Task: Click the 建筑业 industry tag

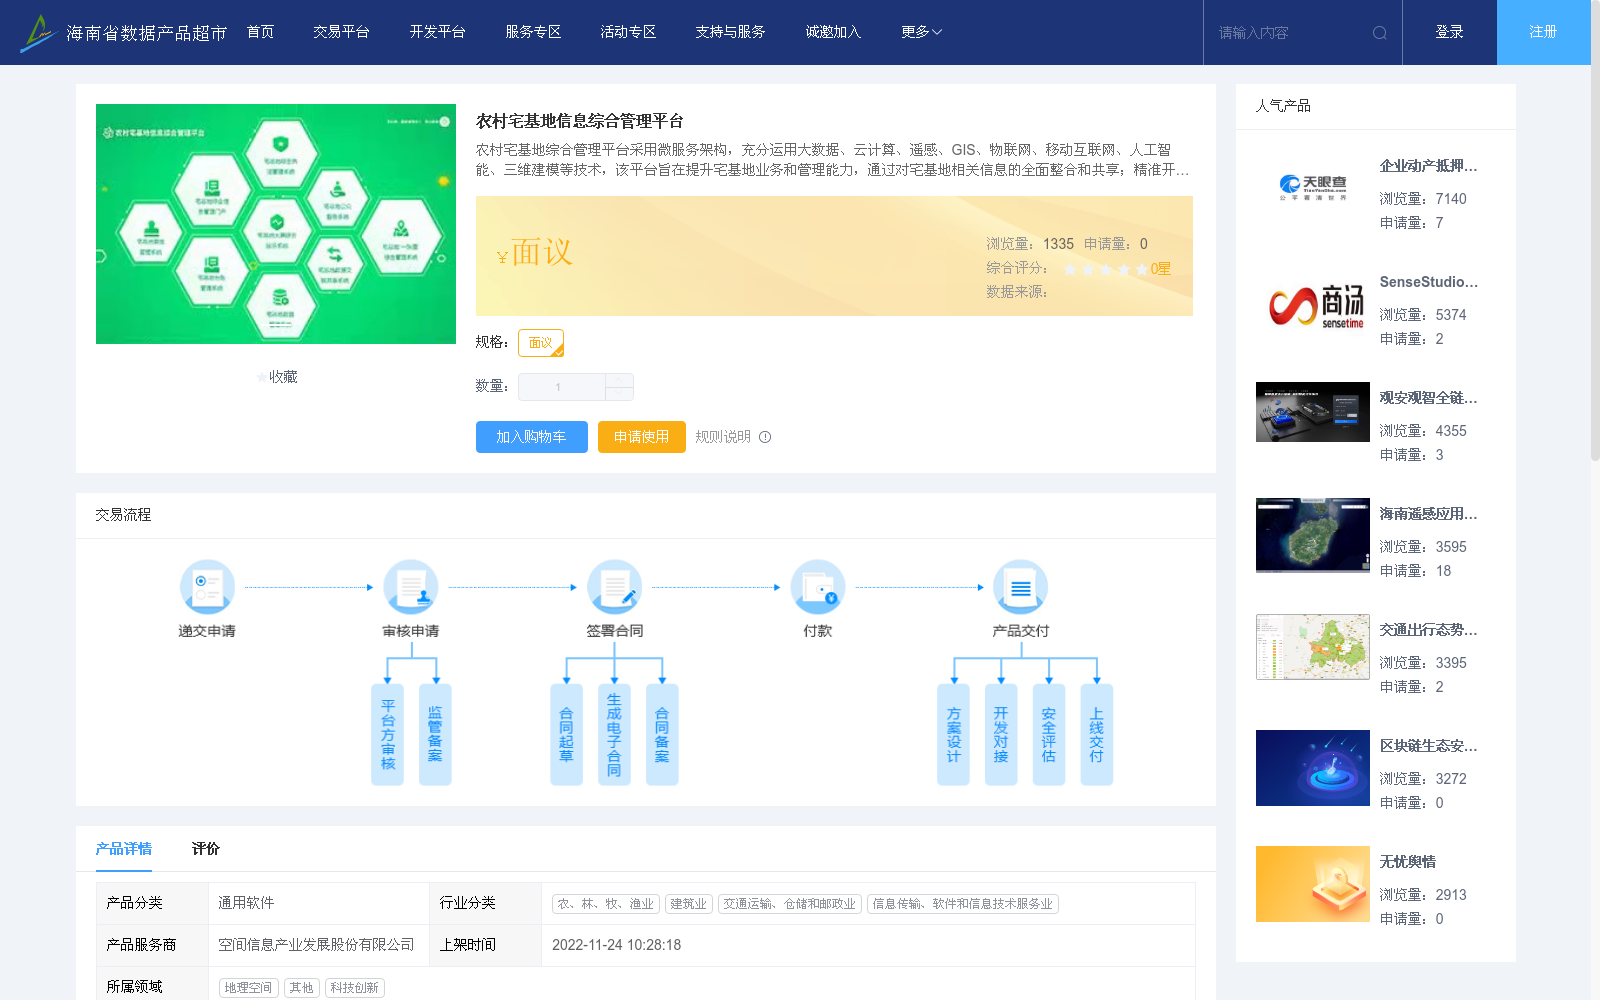Action: click(x=688, y=904)
